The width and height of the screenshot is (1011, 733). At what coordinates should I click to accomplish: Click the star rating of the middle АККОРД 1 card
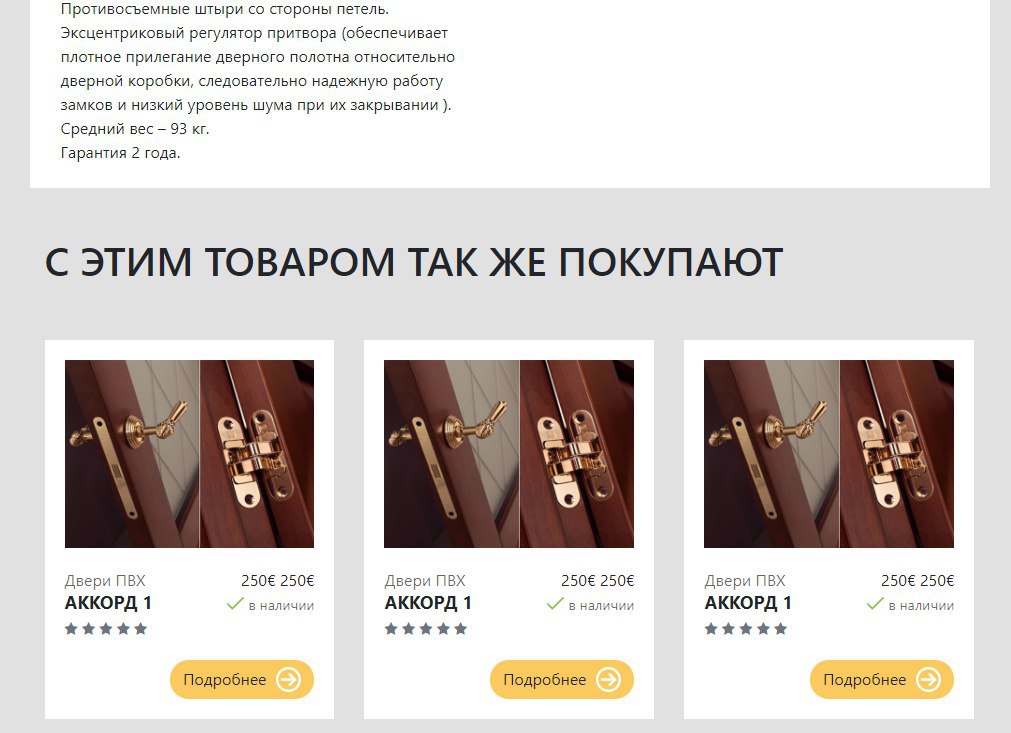point(426,629)
